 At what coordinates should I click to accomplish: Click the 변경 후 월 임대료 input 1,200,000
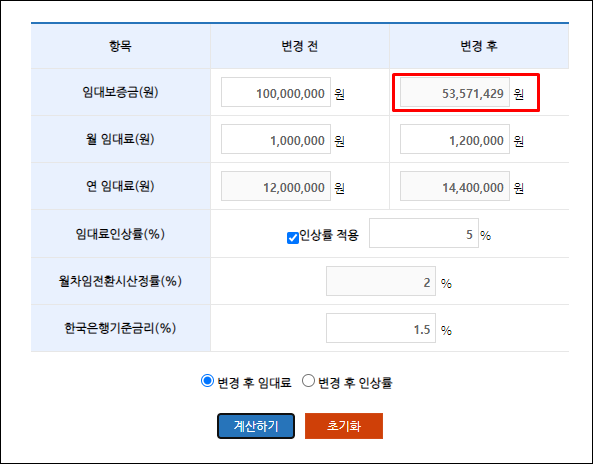coord(455,139)
